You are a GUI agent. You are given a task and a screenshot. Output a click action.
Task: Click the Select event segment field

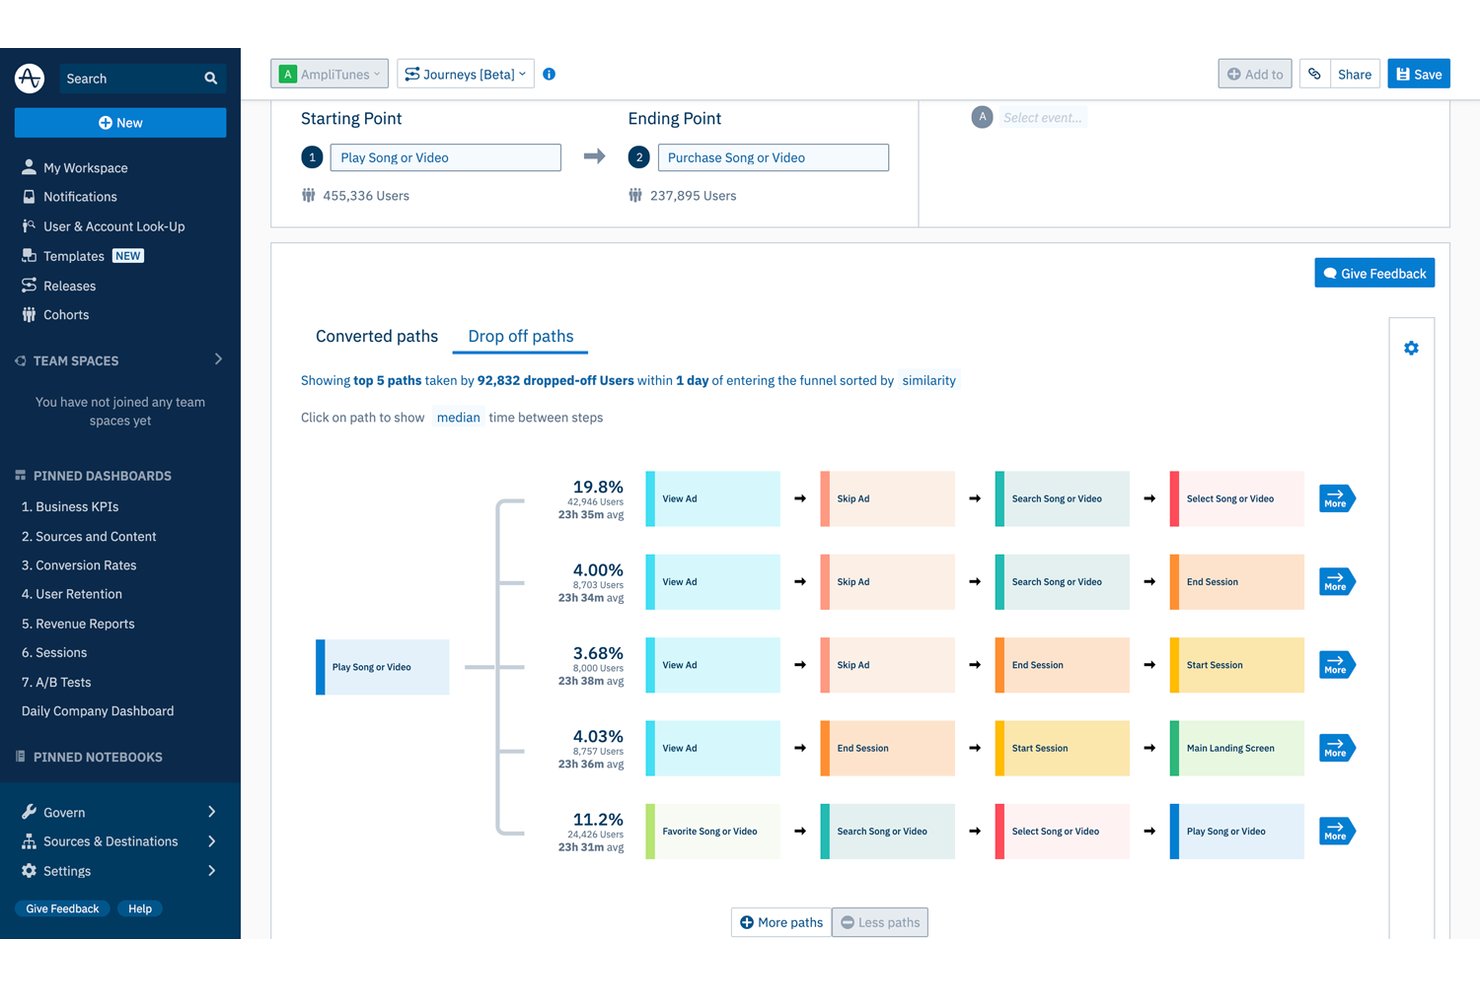click(1043, 117)
